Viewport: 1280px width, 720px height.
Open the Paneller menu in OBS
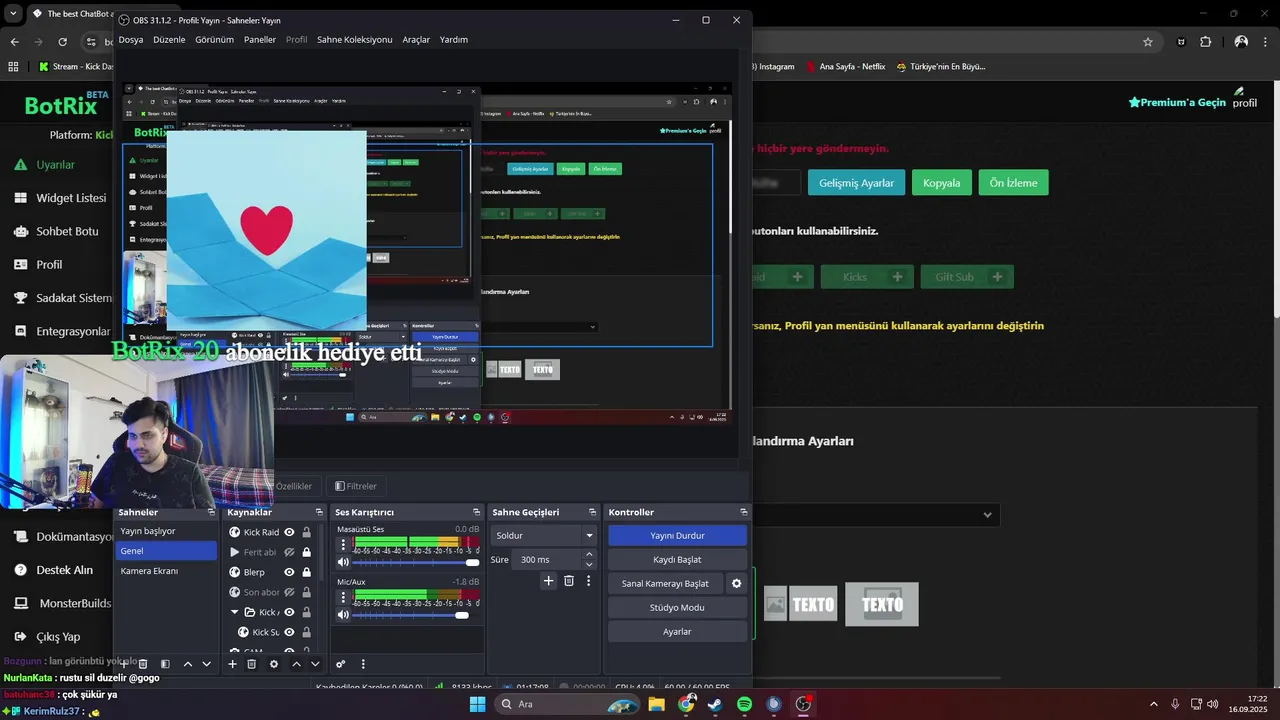click(260, 40)
